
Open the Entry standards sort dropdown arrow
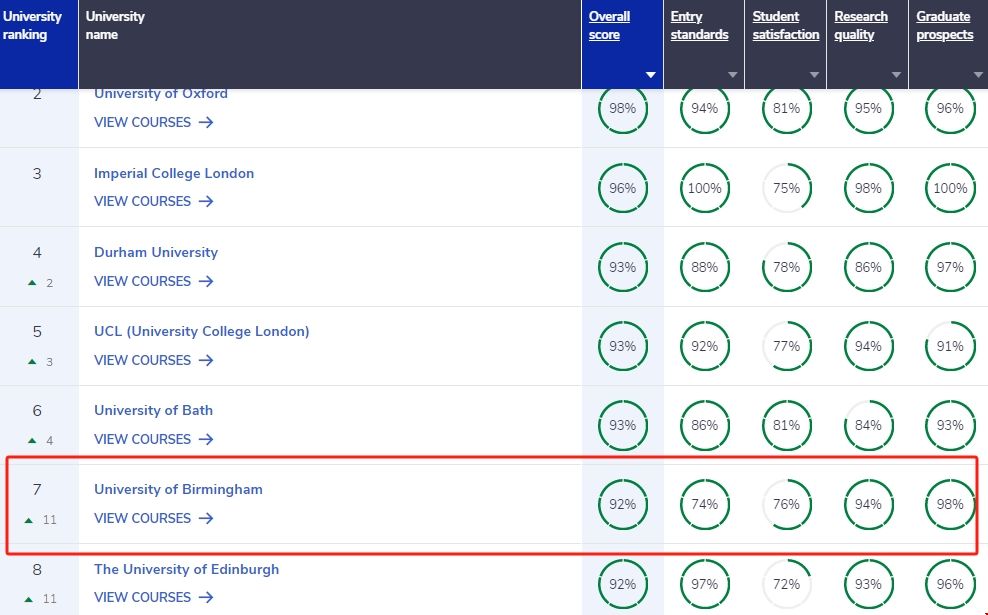tap(733, 75)
